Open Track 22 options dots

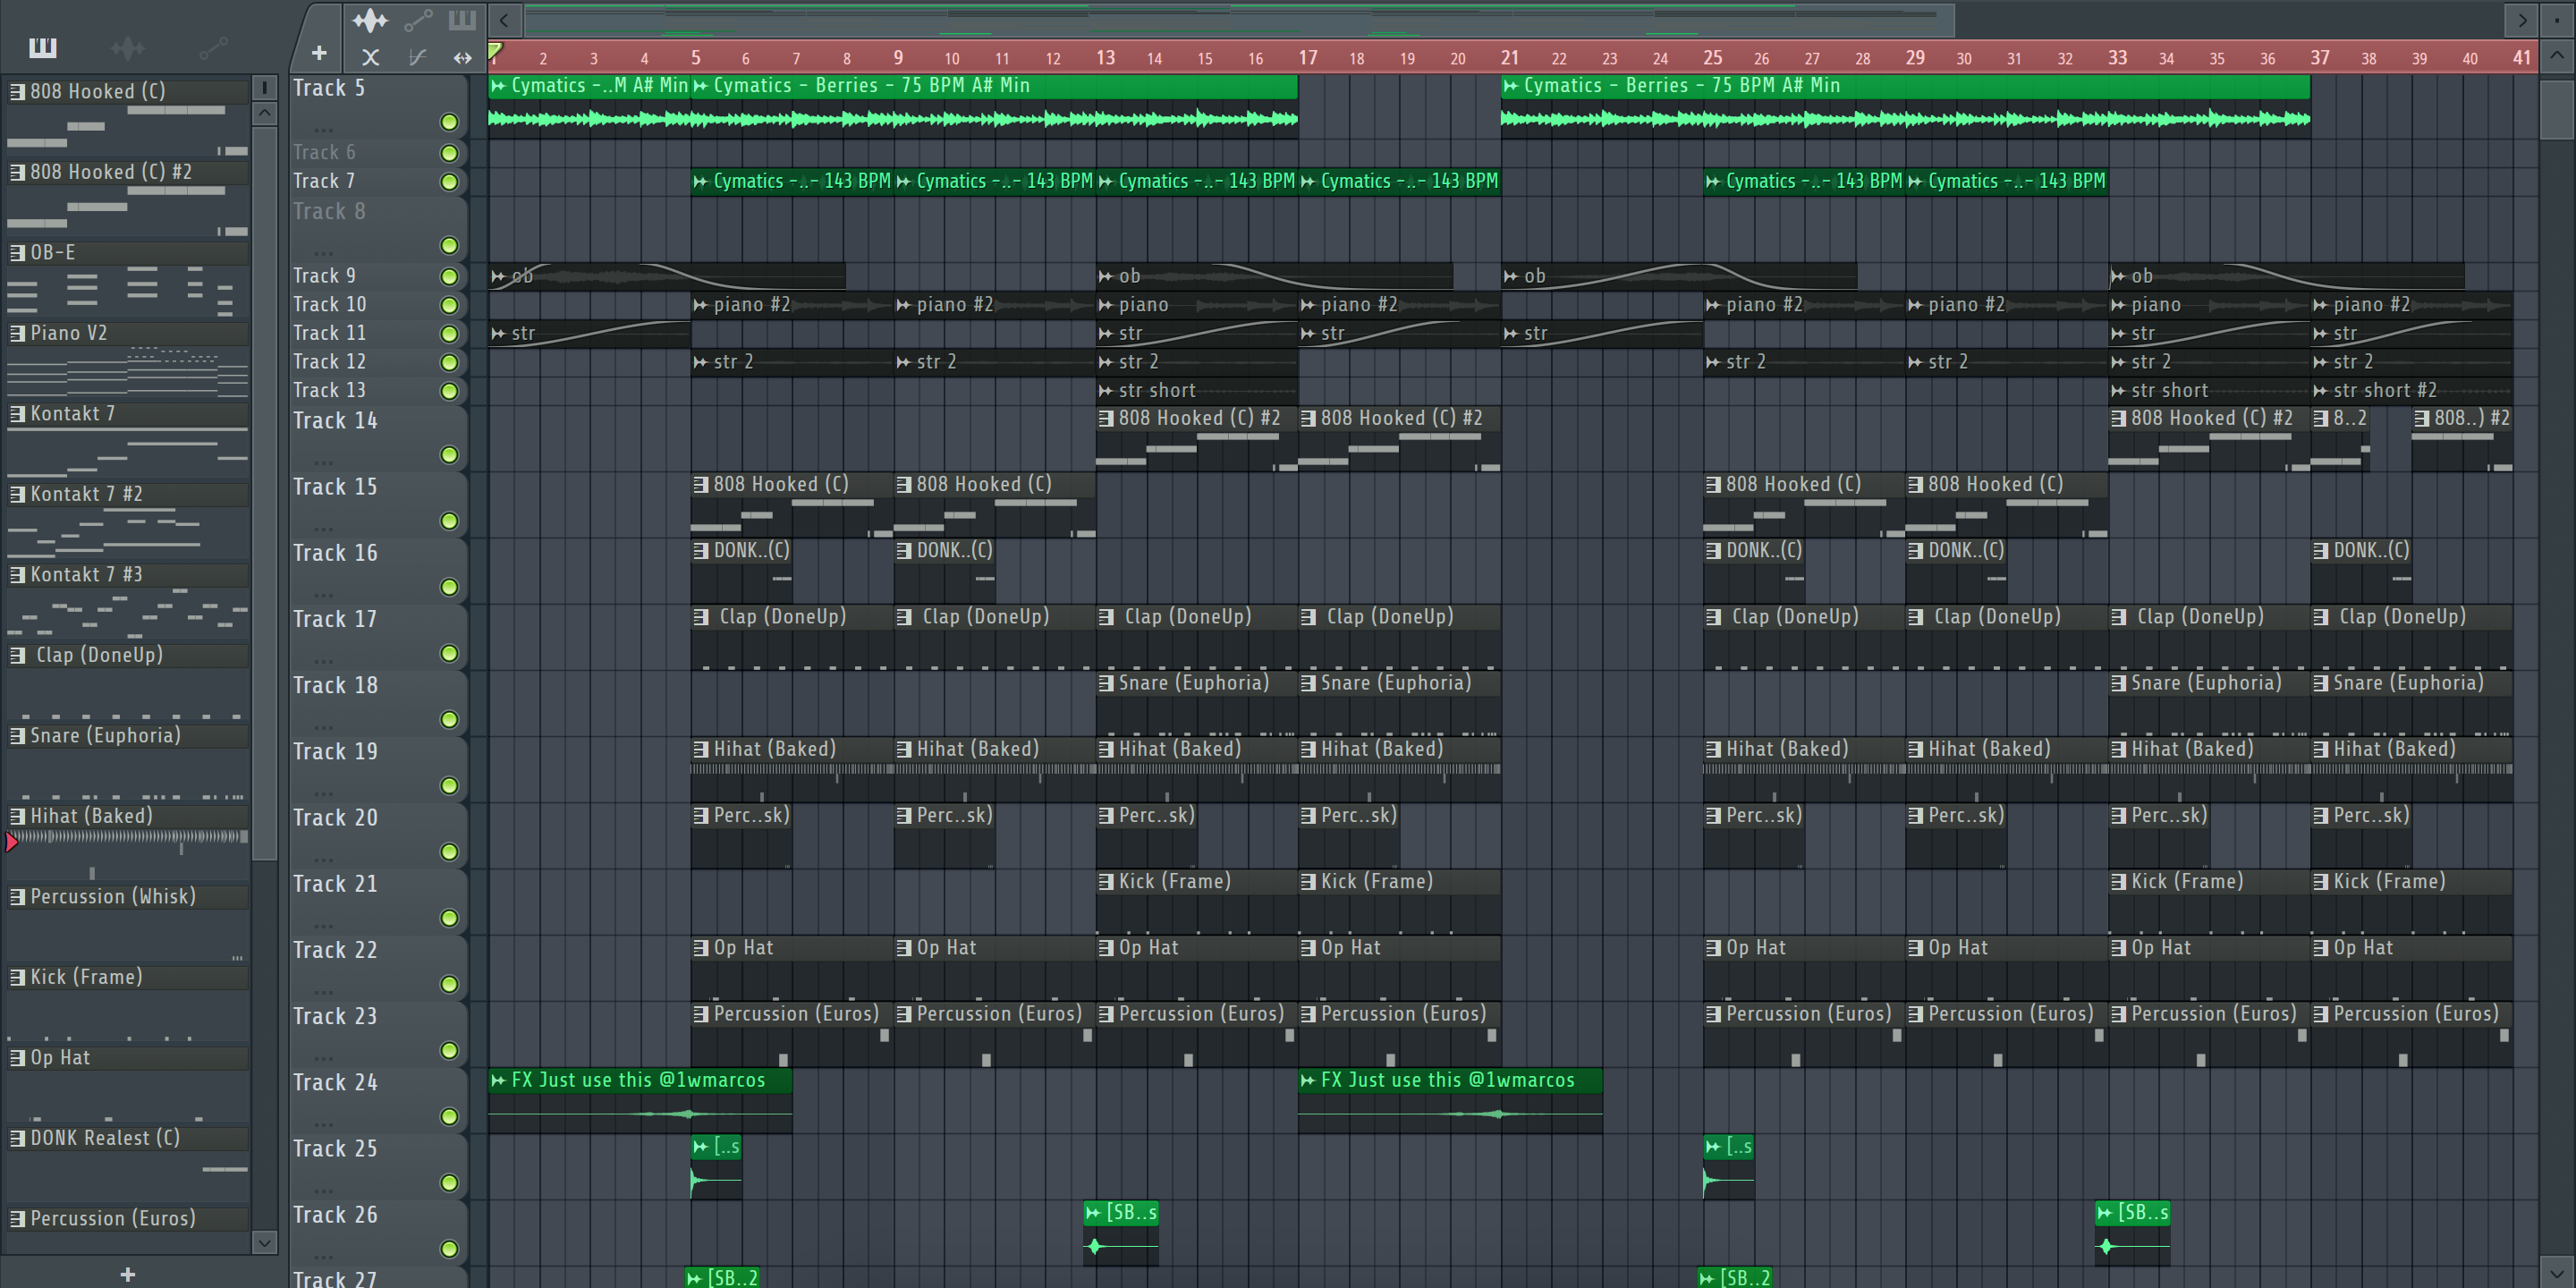coord(323,992)
